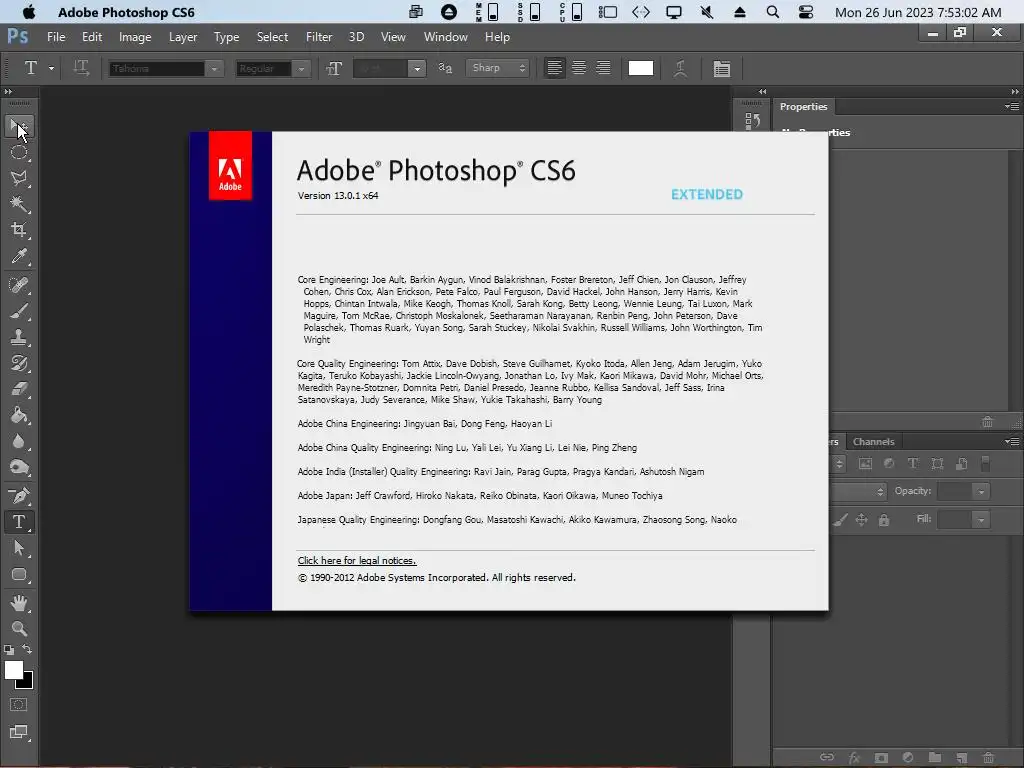
Task: Collapse the toolbox with double arrows
Action: click(x=8, y=92)
